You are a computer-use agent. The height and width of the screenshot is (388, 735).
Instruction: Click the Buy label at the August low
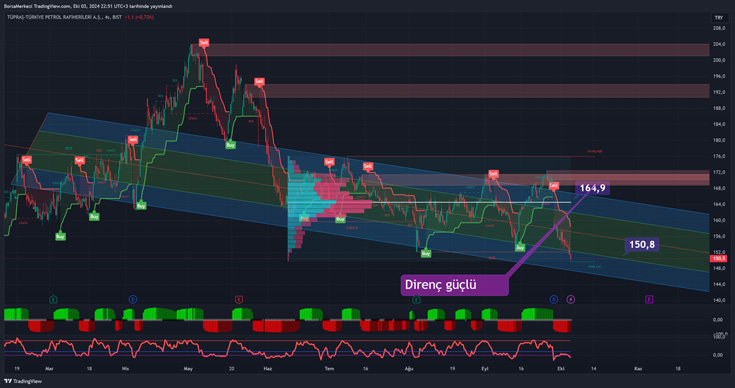pyautogui.click(x=426, y=254)
